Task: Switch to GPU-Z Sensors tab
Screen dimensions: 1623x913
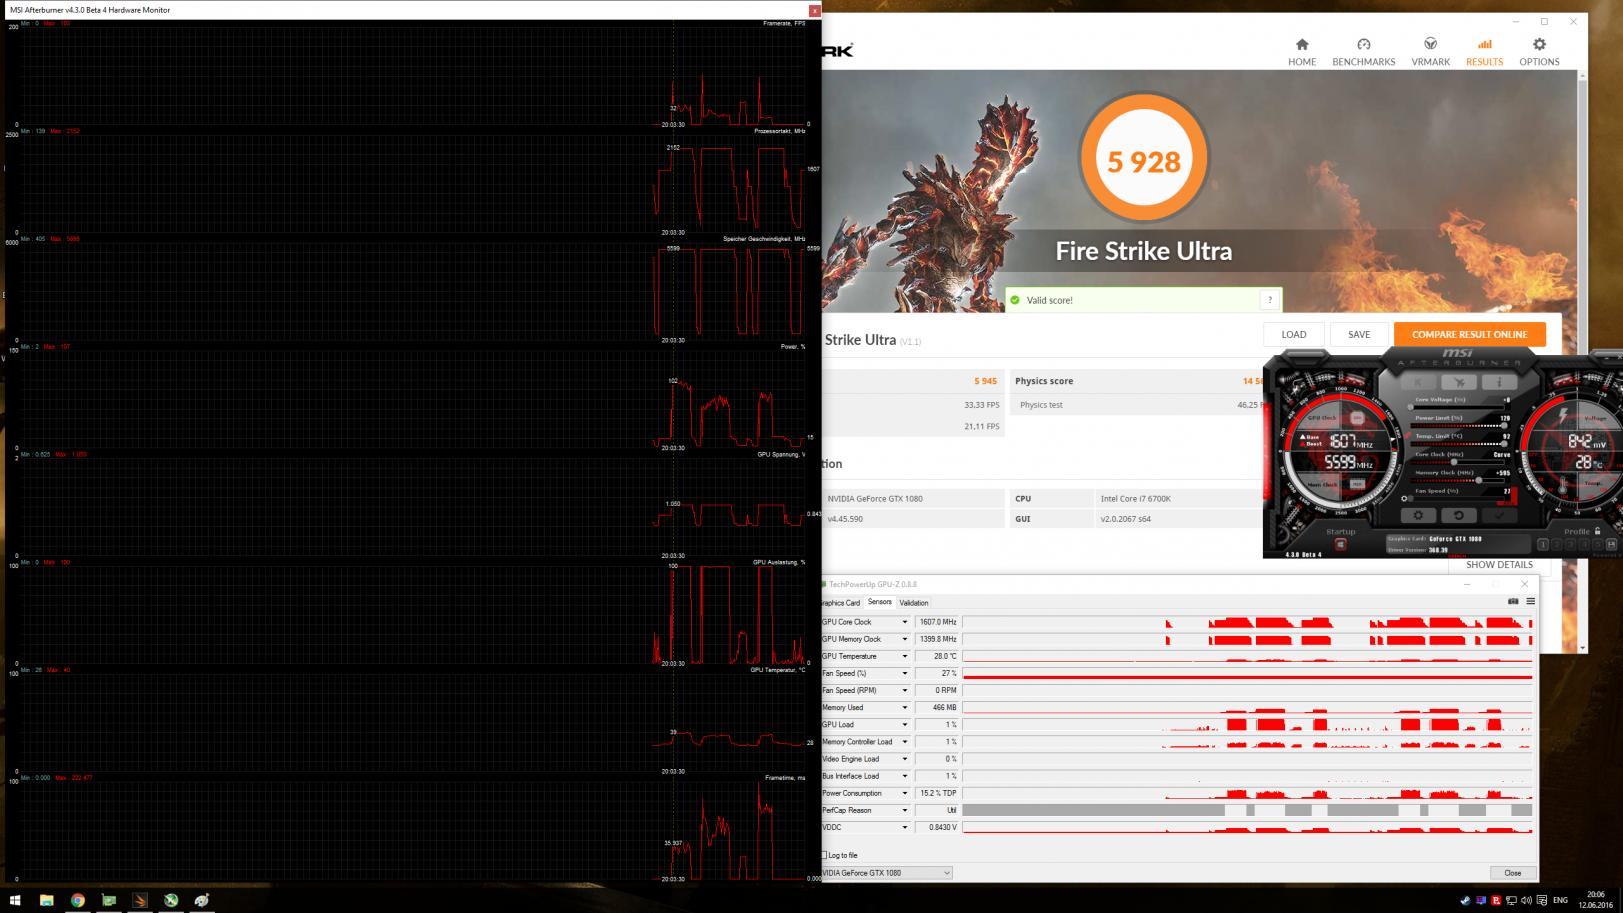Action: tap(879, 602)
